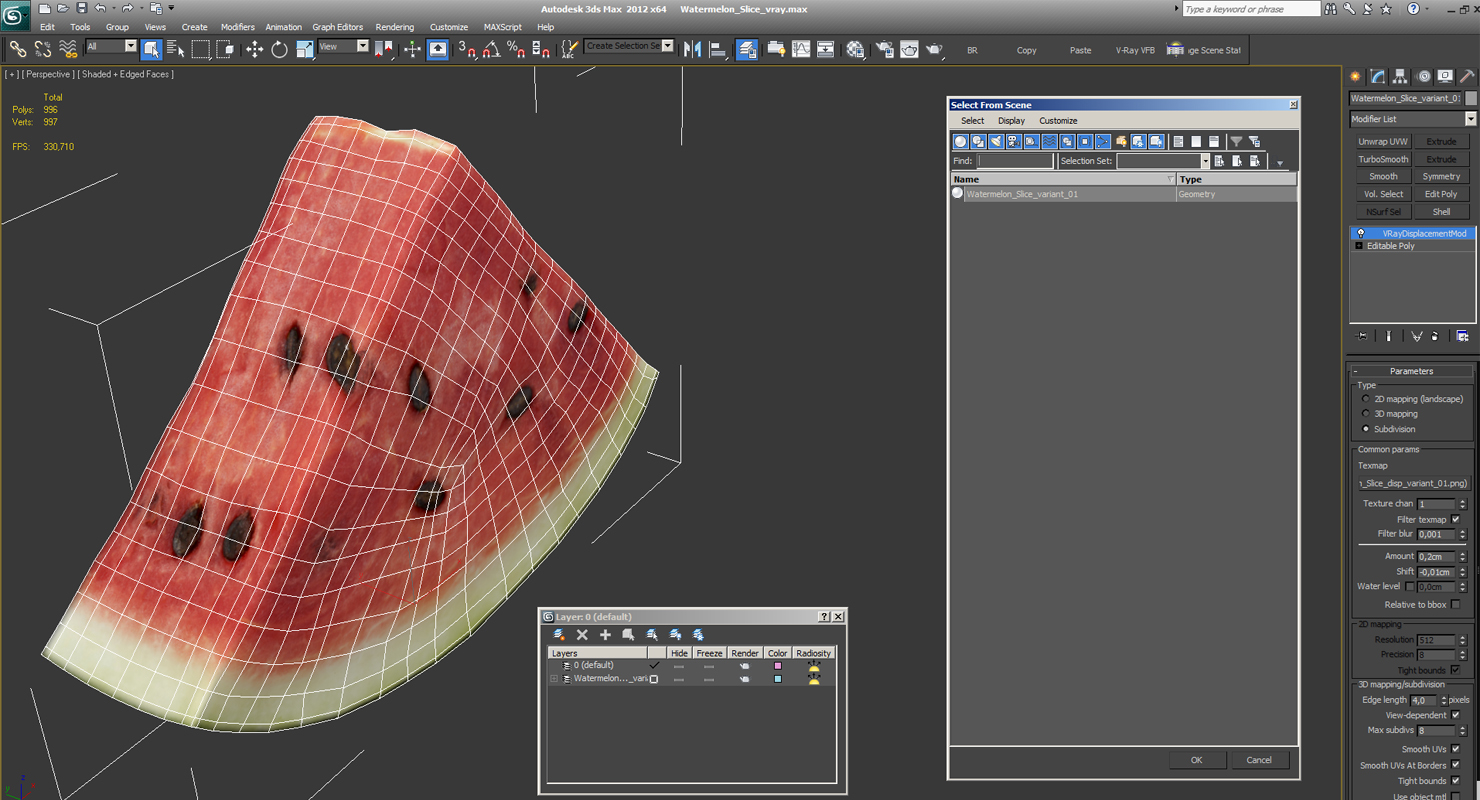This screenshot has width=1480, height=800.
Task: Click the Unwrap UVW modifier button
Action: [1383, 142]
